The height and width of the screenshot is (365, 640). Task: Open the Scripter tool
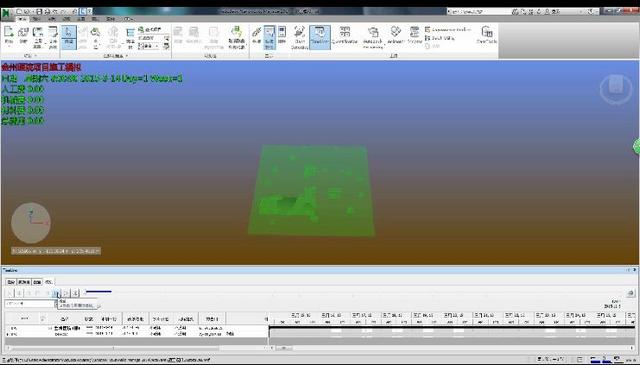tap(414, 36)
